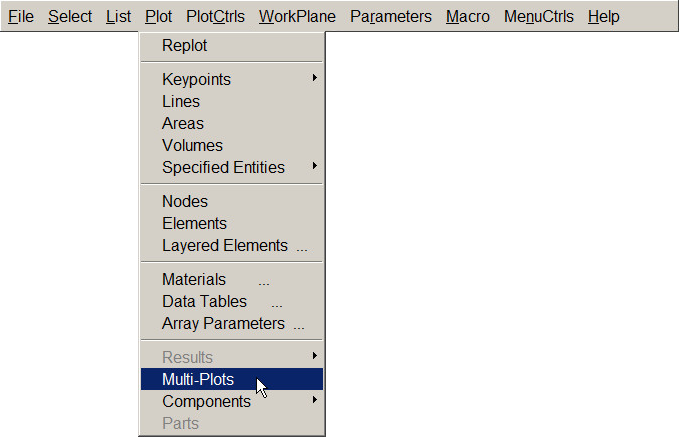Open the Layered Elements dialog
The width and height of the screenshot is (679, 437).
pos(225,245)
